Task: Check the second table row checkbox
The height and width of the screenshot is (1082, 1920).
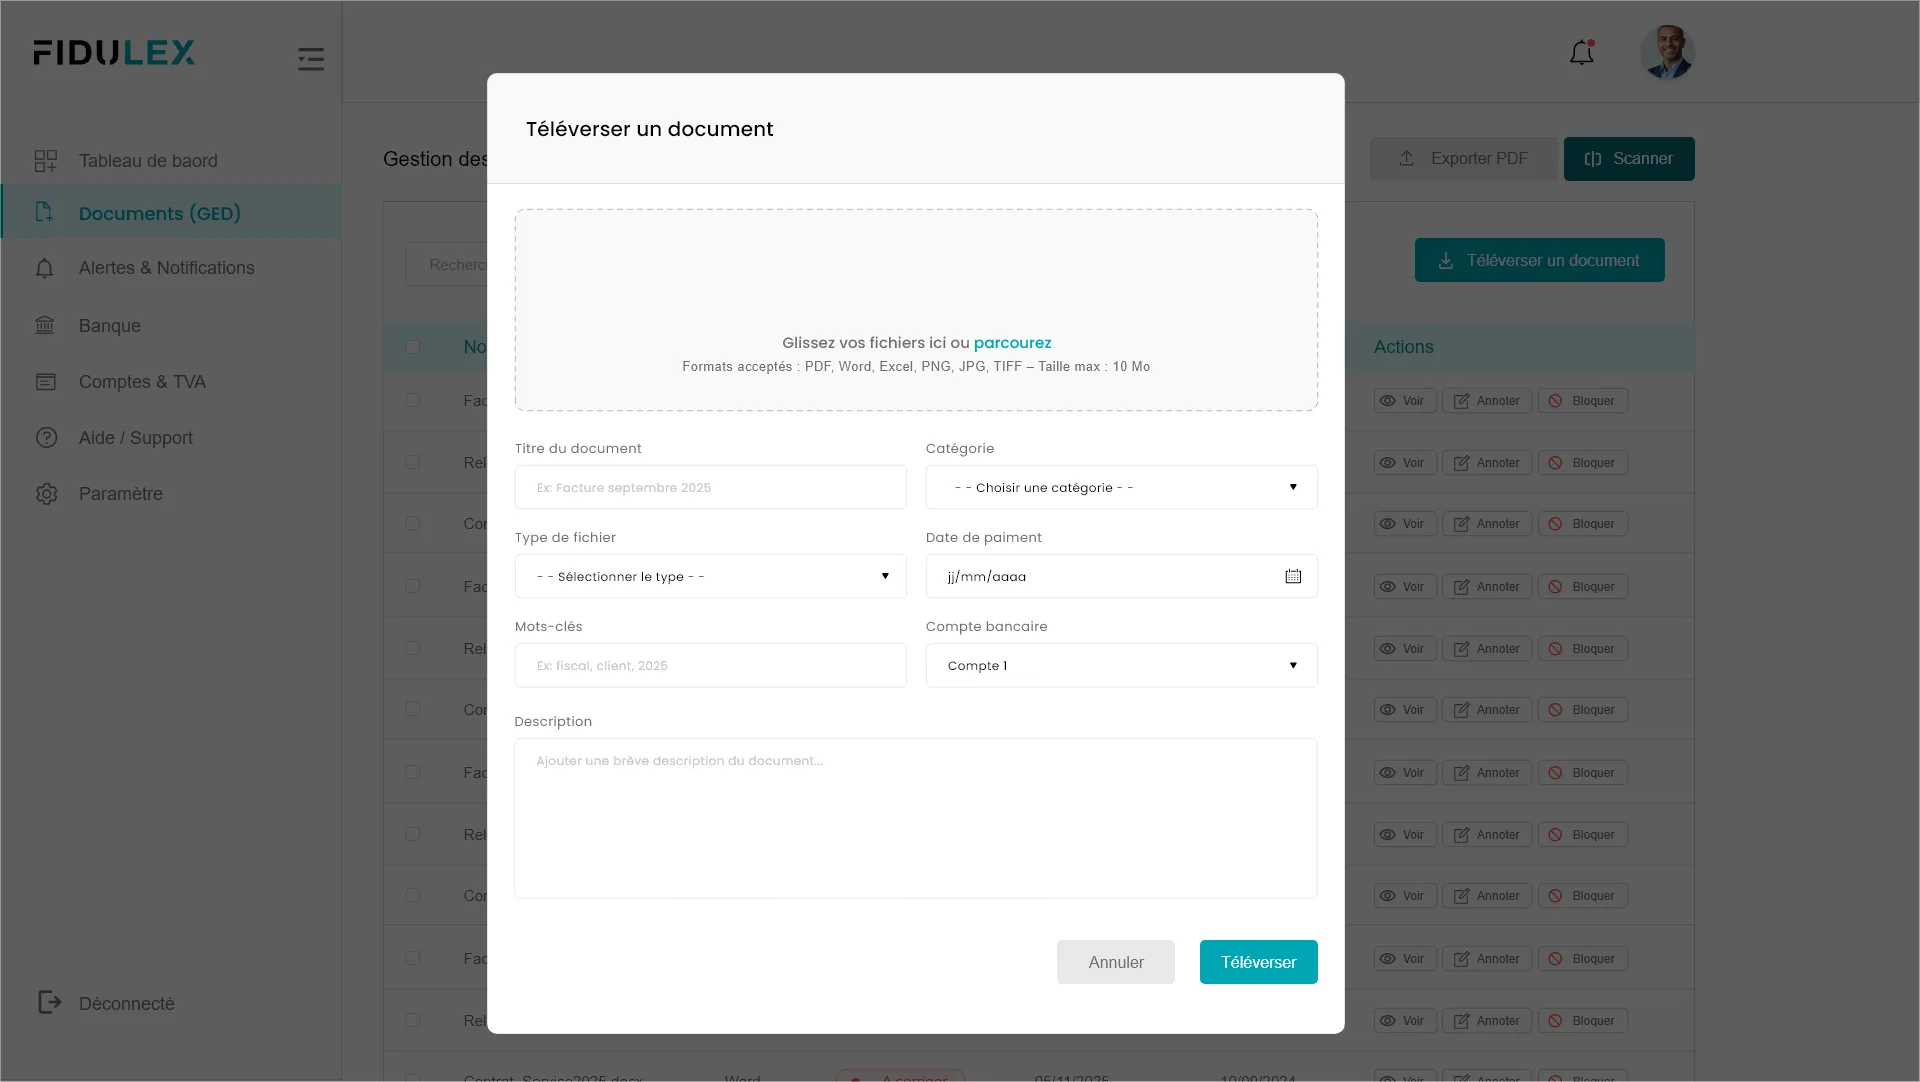Action: (413, 462)
